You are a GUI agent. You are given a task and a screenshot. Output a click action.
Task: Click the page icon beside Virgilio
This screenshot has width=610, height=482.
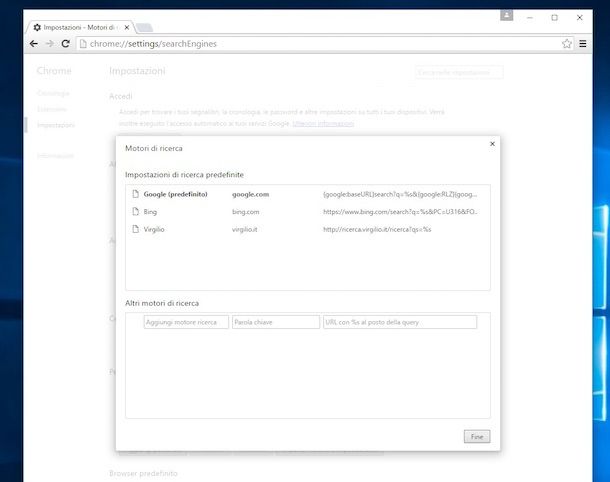click(x=135, y=229)
